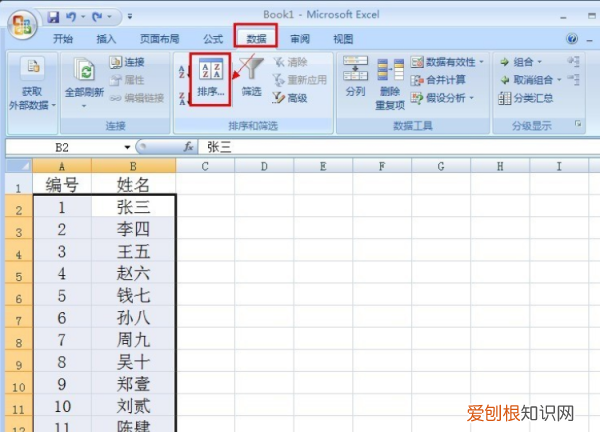The image size is (600, 432).
Task: Open the 假设分析 what-if menu
Action: coord(442,98)
